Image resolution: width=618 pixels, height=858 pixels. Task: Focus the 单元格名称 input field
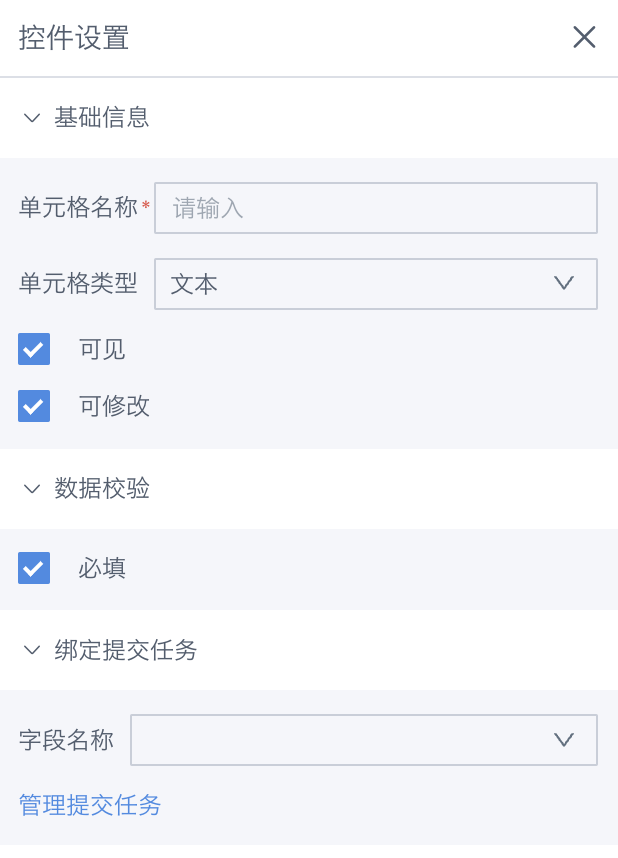(375, 208)
